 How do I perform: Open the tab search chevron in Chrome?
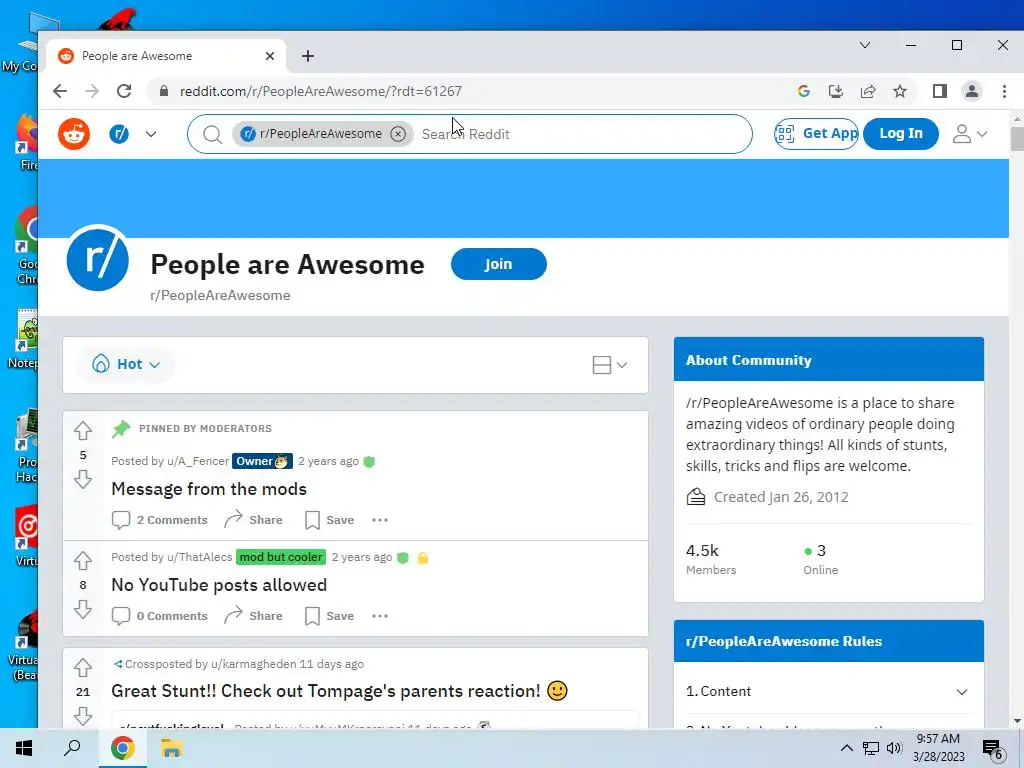(x=865, y=45)
